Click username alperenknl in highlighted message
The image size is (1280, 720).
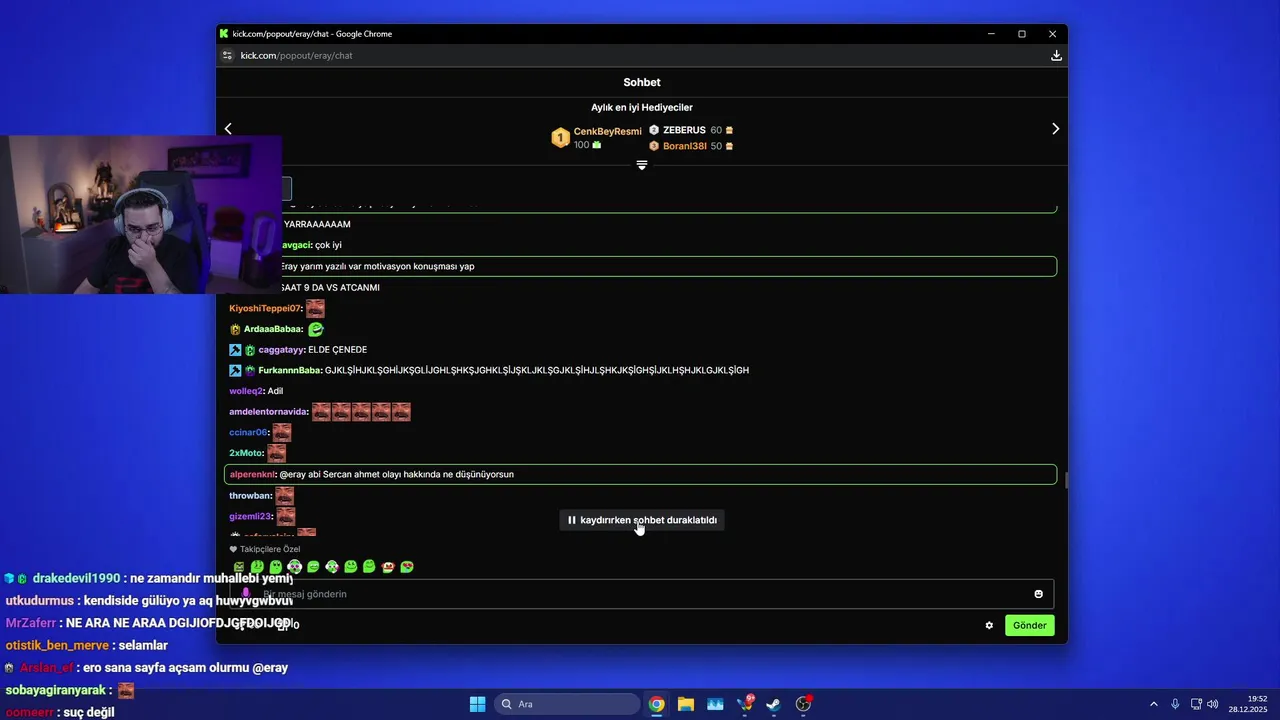click(252, 474)
